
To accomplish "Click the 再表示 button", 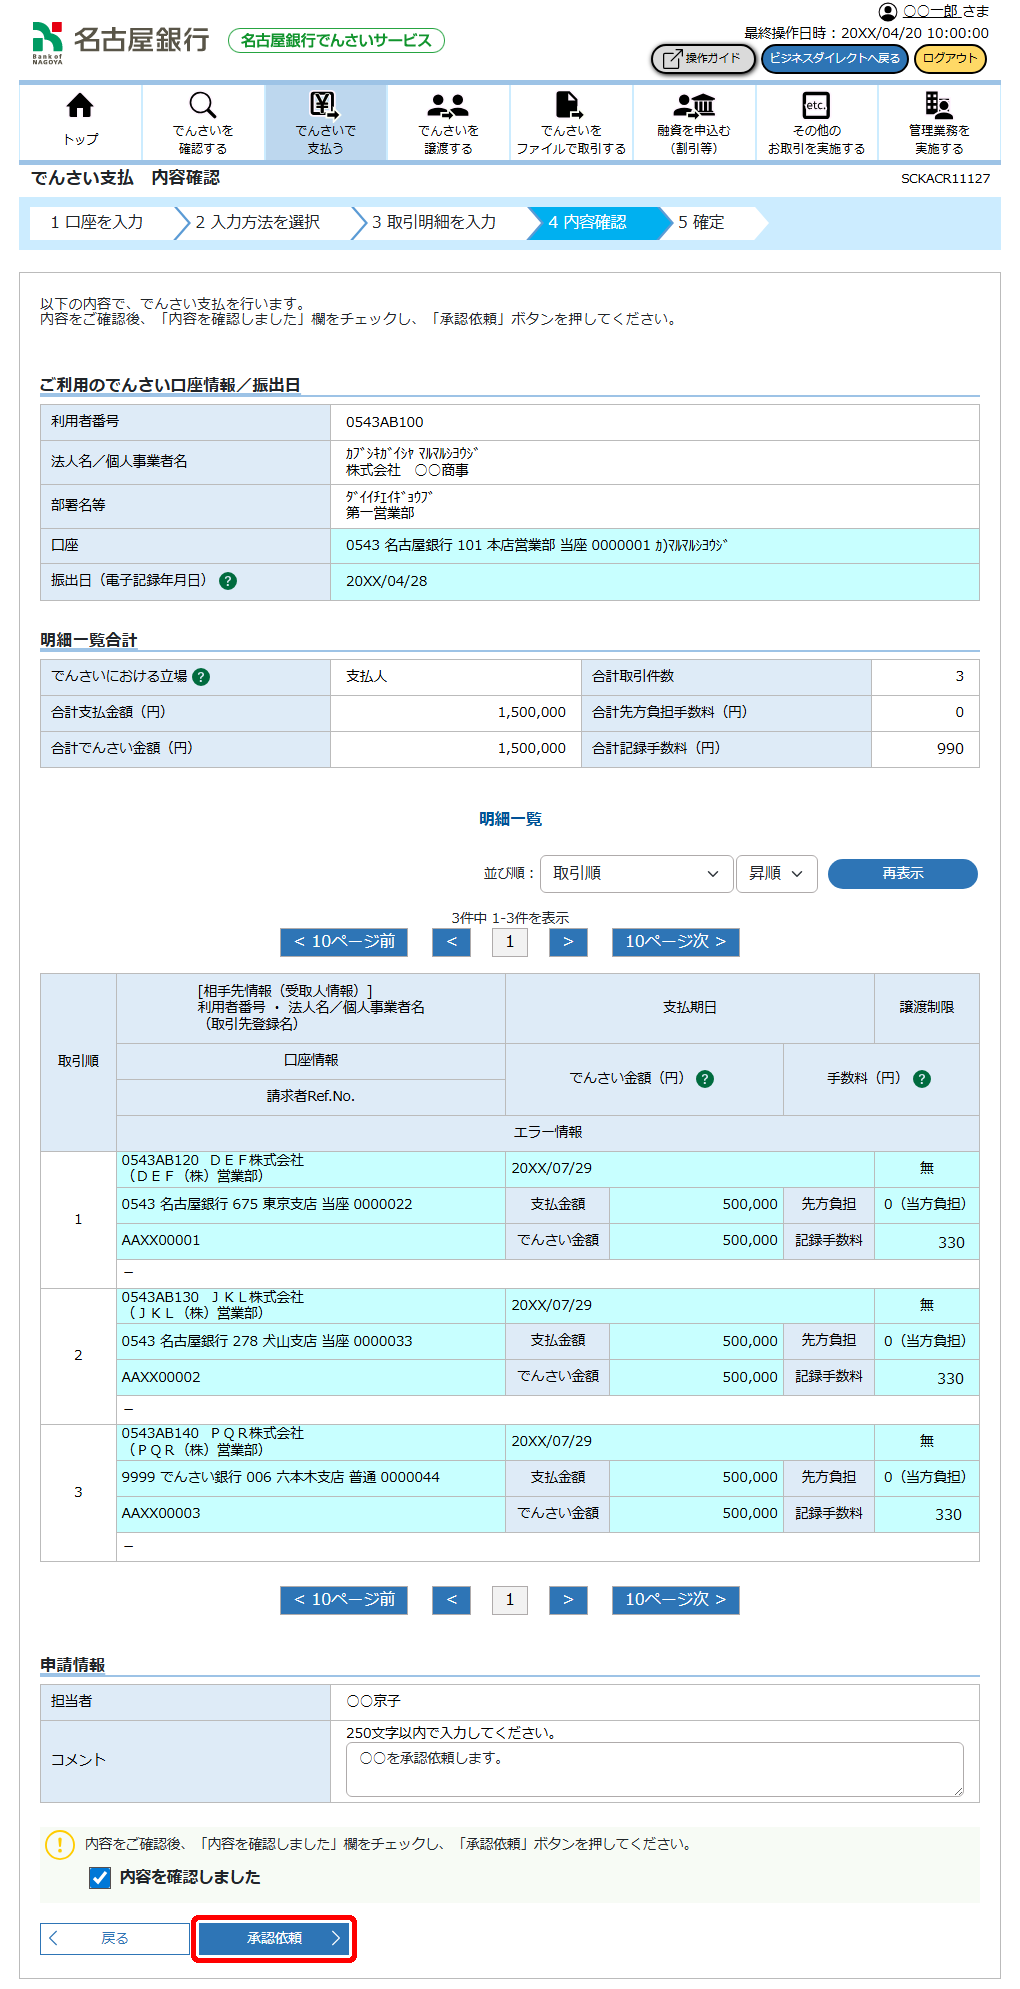I will coord(902,874).
